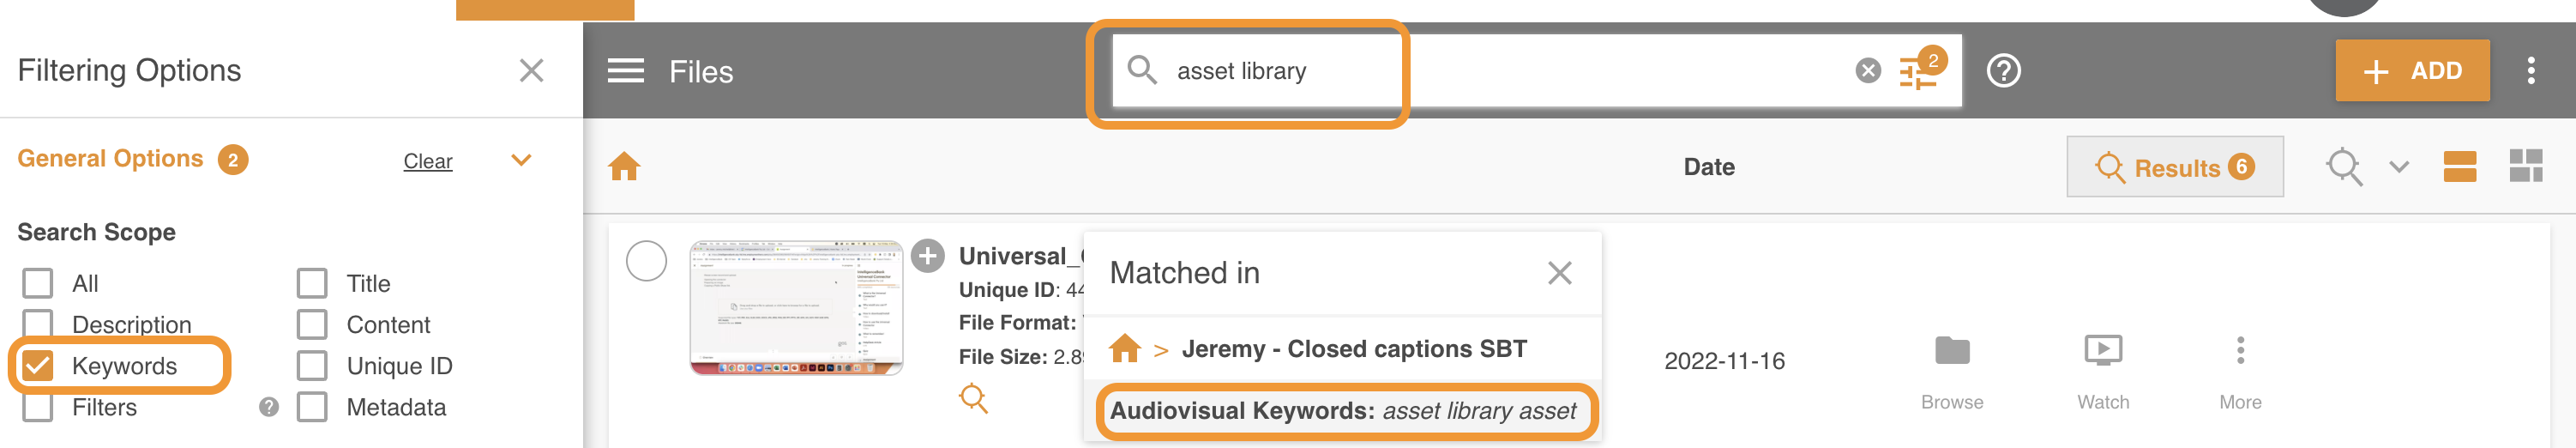Click the help question mark icon
2576x448 pixels.
(2003, 71)
